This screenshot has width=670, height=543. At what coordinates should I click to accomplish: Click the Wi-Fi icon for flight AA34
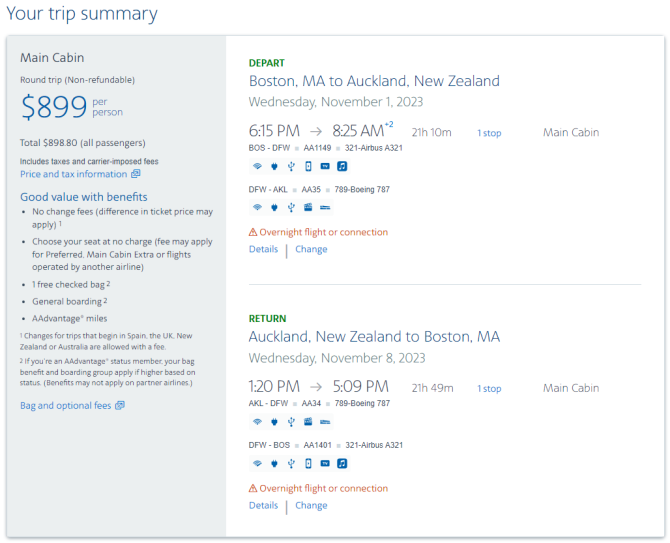point(257,422)
